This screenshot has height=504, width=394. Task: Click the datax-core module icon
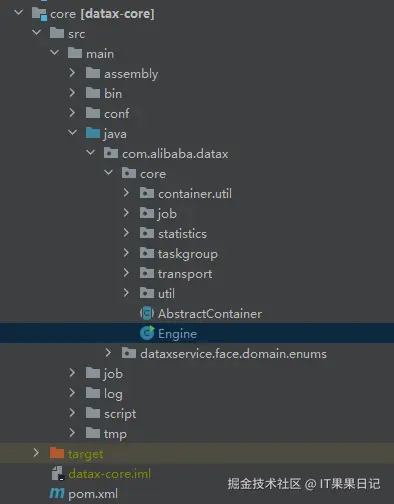pyautogui.click(x=39, y=14)
